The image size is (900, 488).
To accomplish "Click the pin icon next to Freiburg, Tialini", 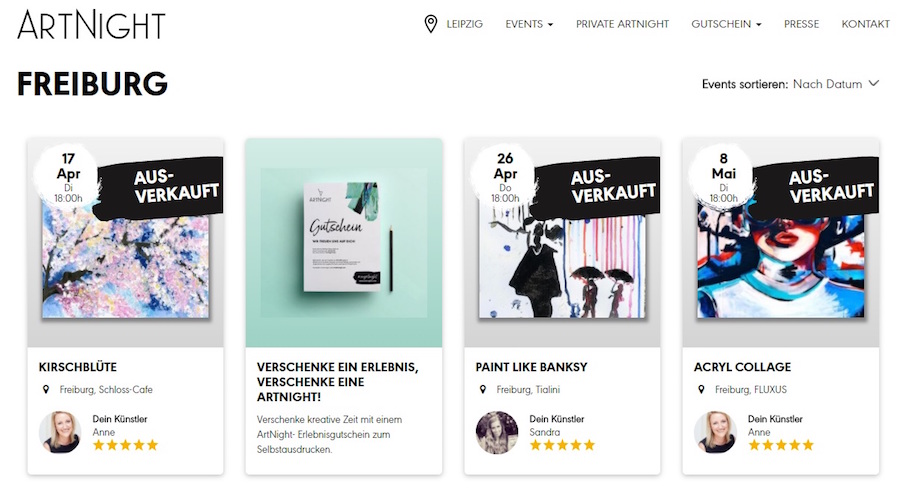I will pos(483,389).
